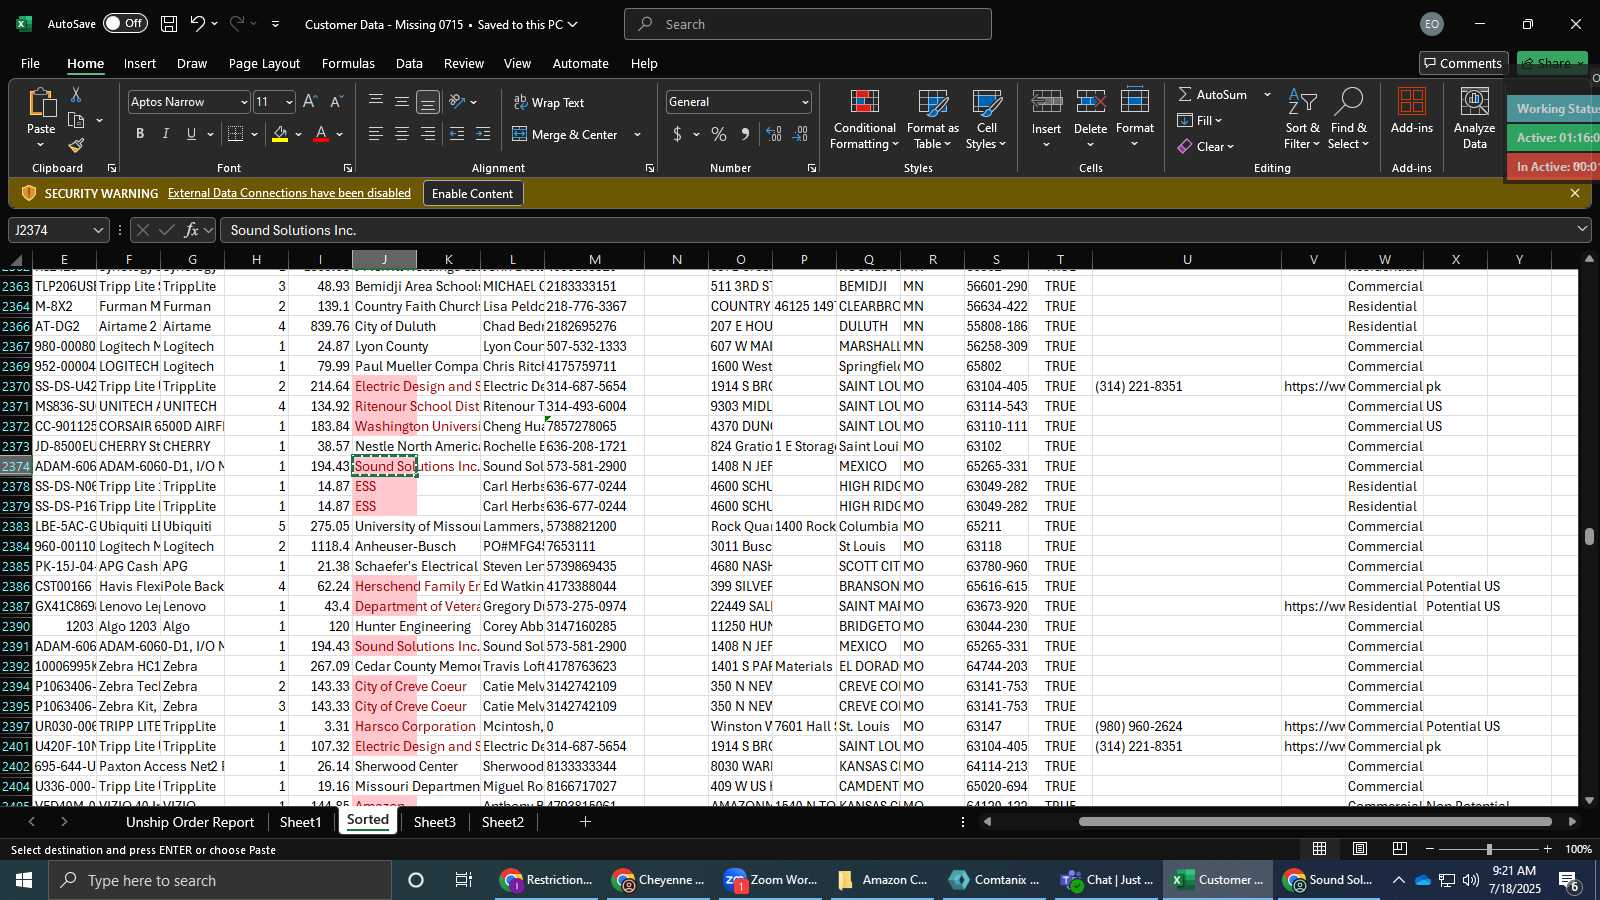The height and width of the screenshot is (900, 1600).
Task: Click the Search box in title bar
Action: [x=808, y=24]
